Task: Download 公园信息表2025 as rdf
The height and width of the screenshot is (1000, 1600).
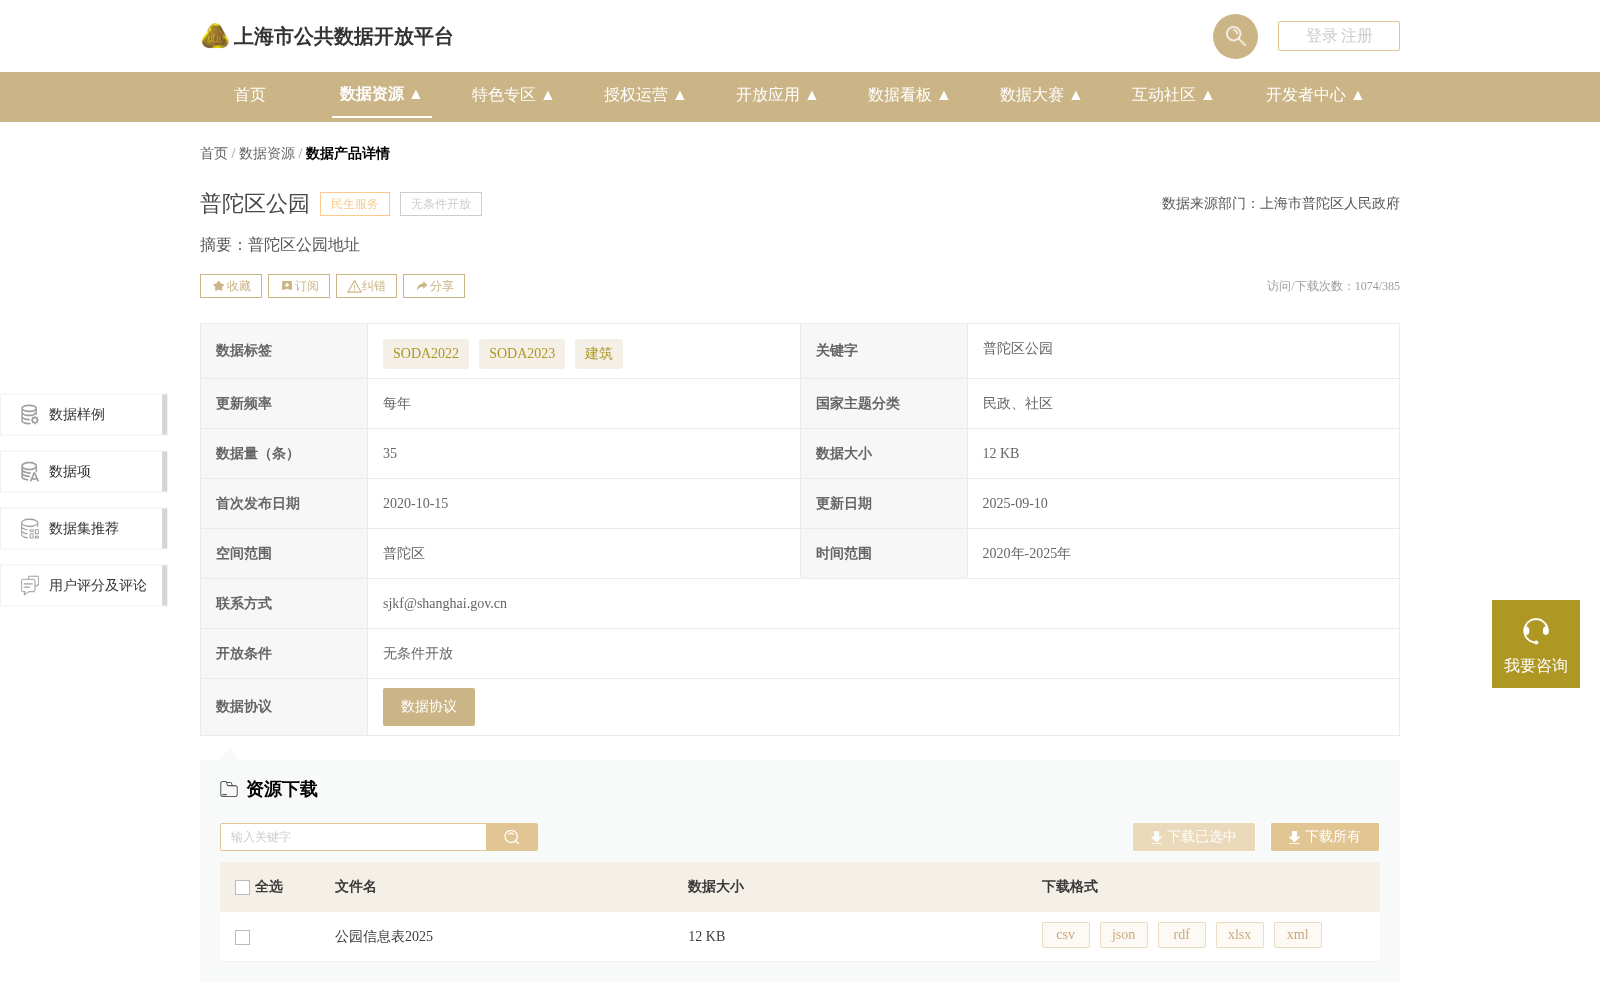Action: pyautogui.click(x=1182, y=935)
